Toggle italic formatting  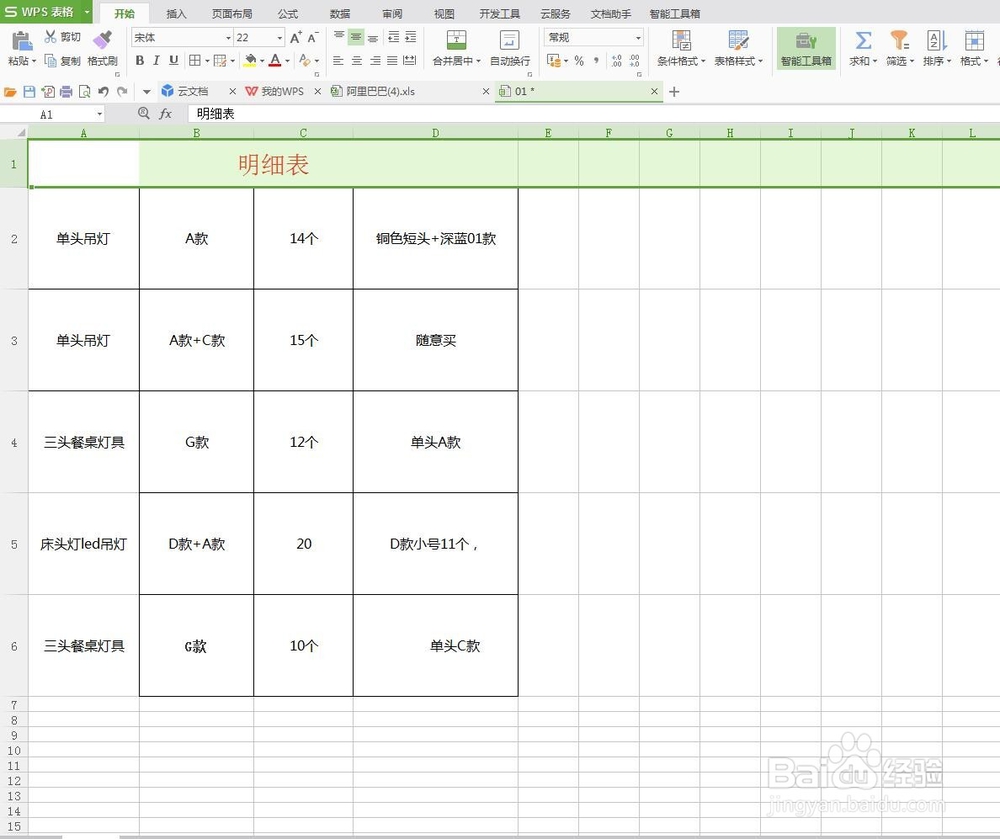point(156,60)
